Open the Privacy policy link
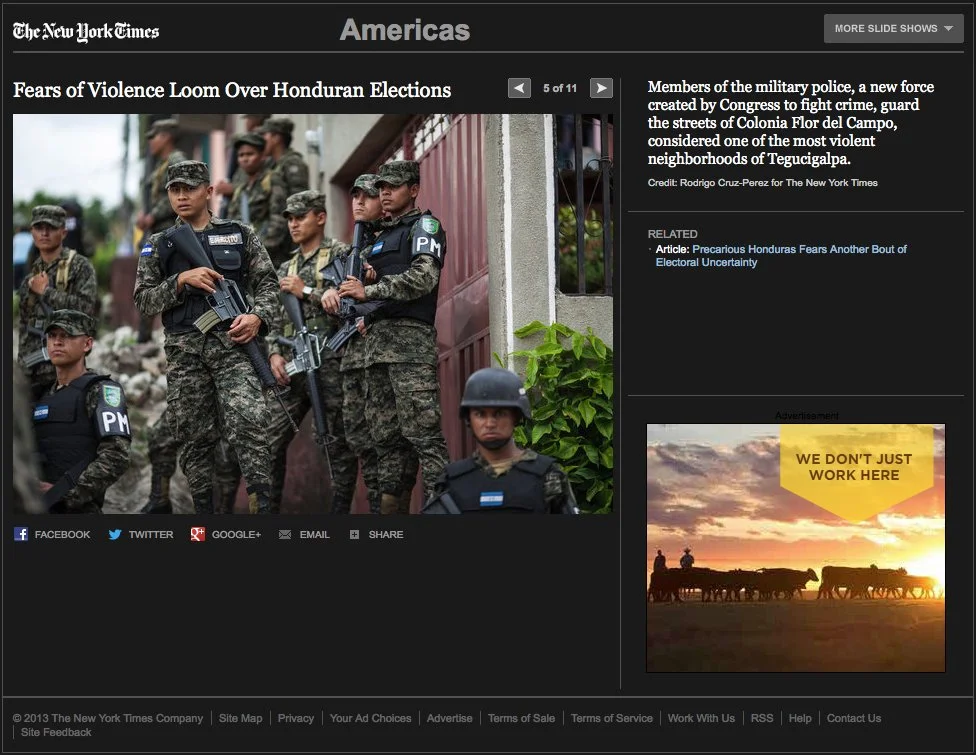976x755 pixels. [296, 718]
